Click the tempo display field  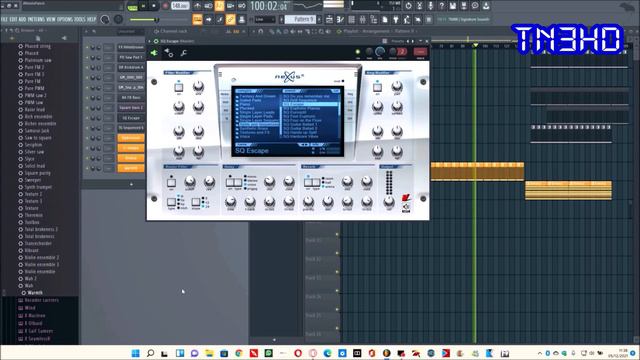click(x=180, y=6)
